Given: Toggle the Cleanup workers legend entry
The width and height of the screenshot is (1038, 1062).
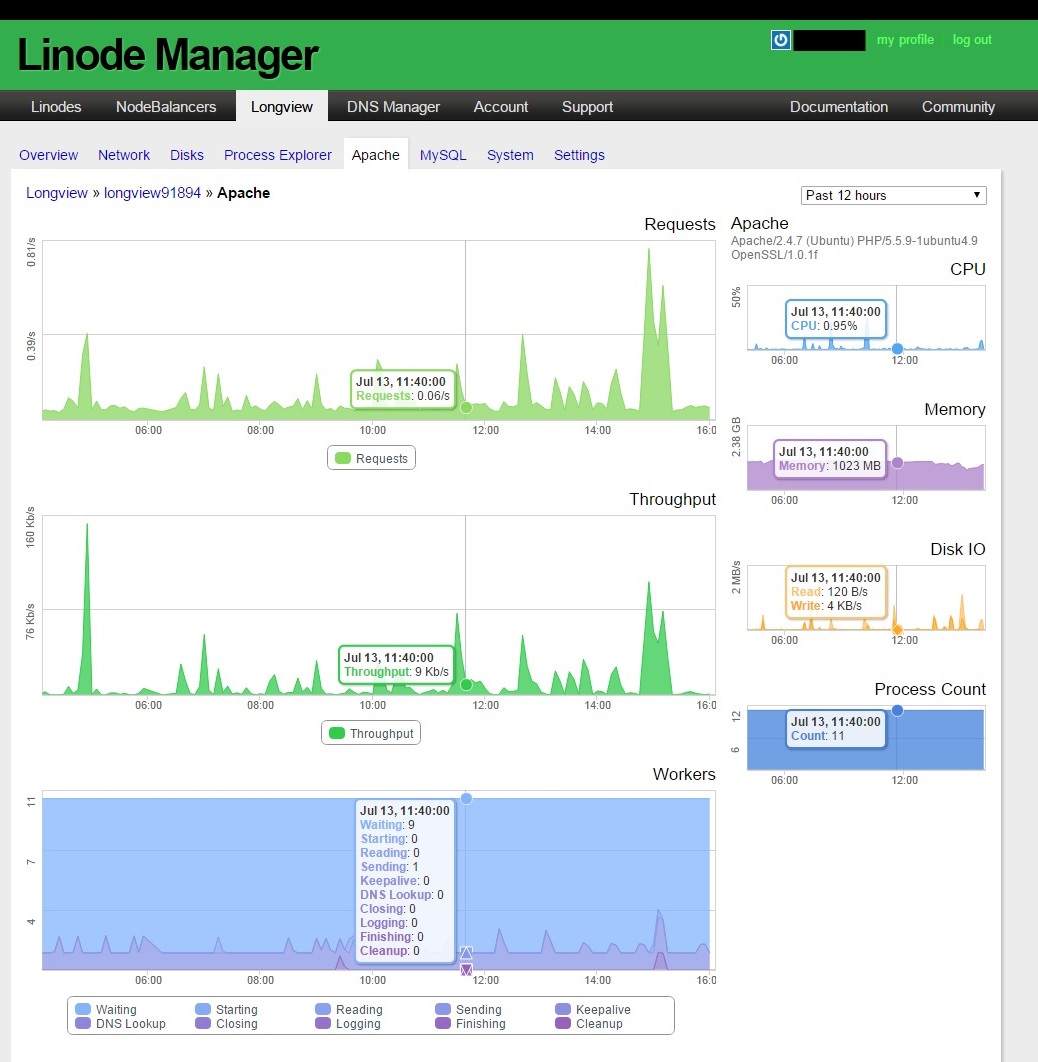Looking at the screenshot, I should pos(589,1023).
